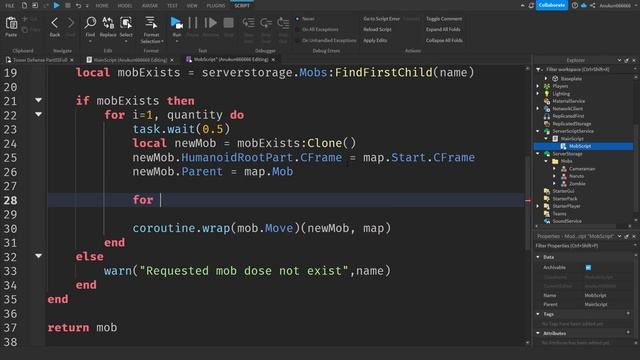Click the Filter workspace search field

(584, 69)
